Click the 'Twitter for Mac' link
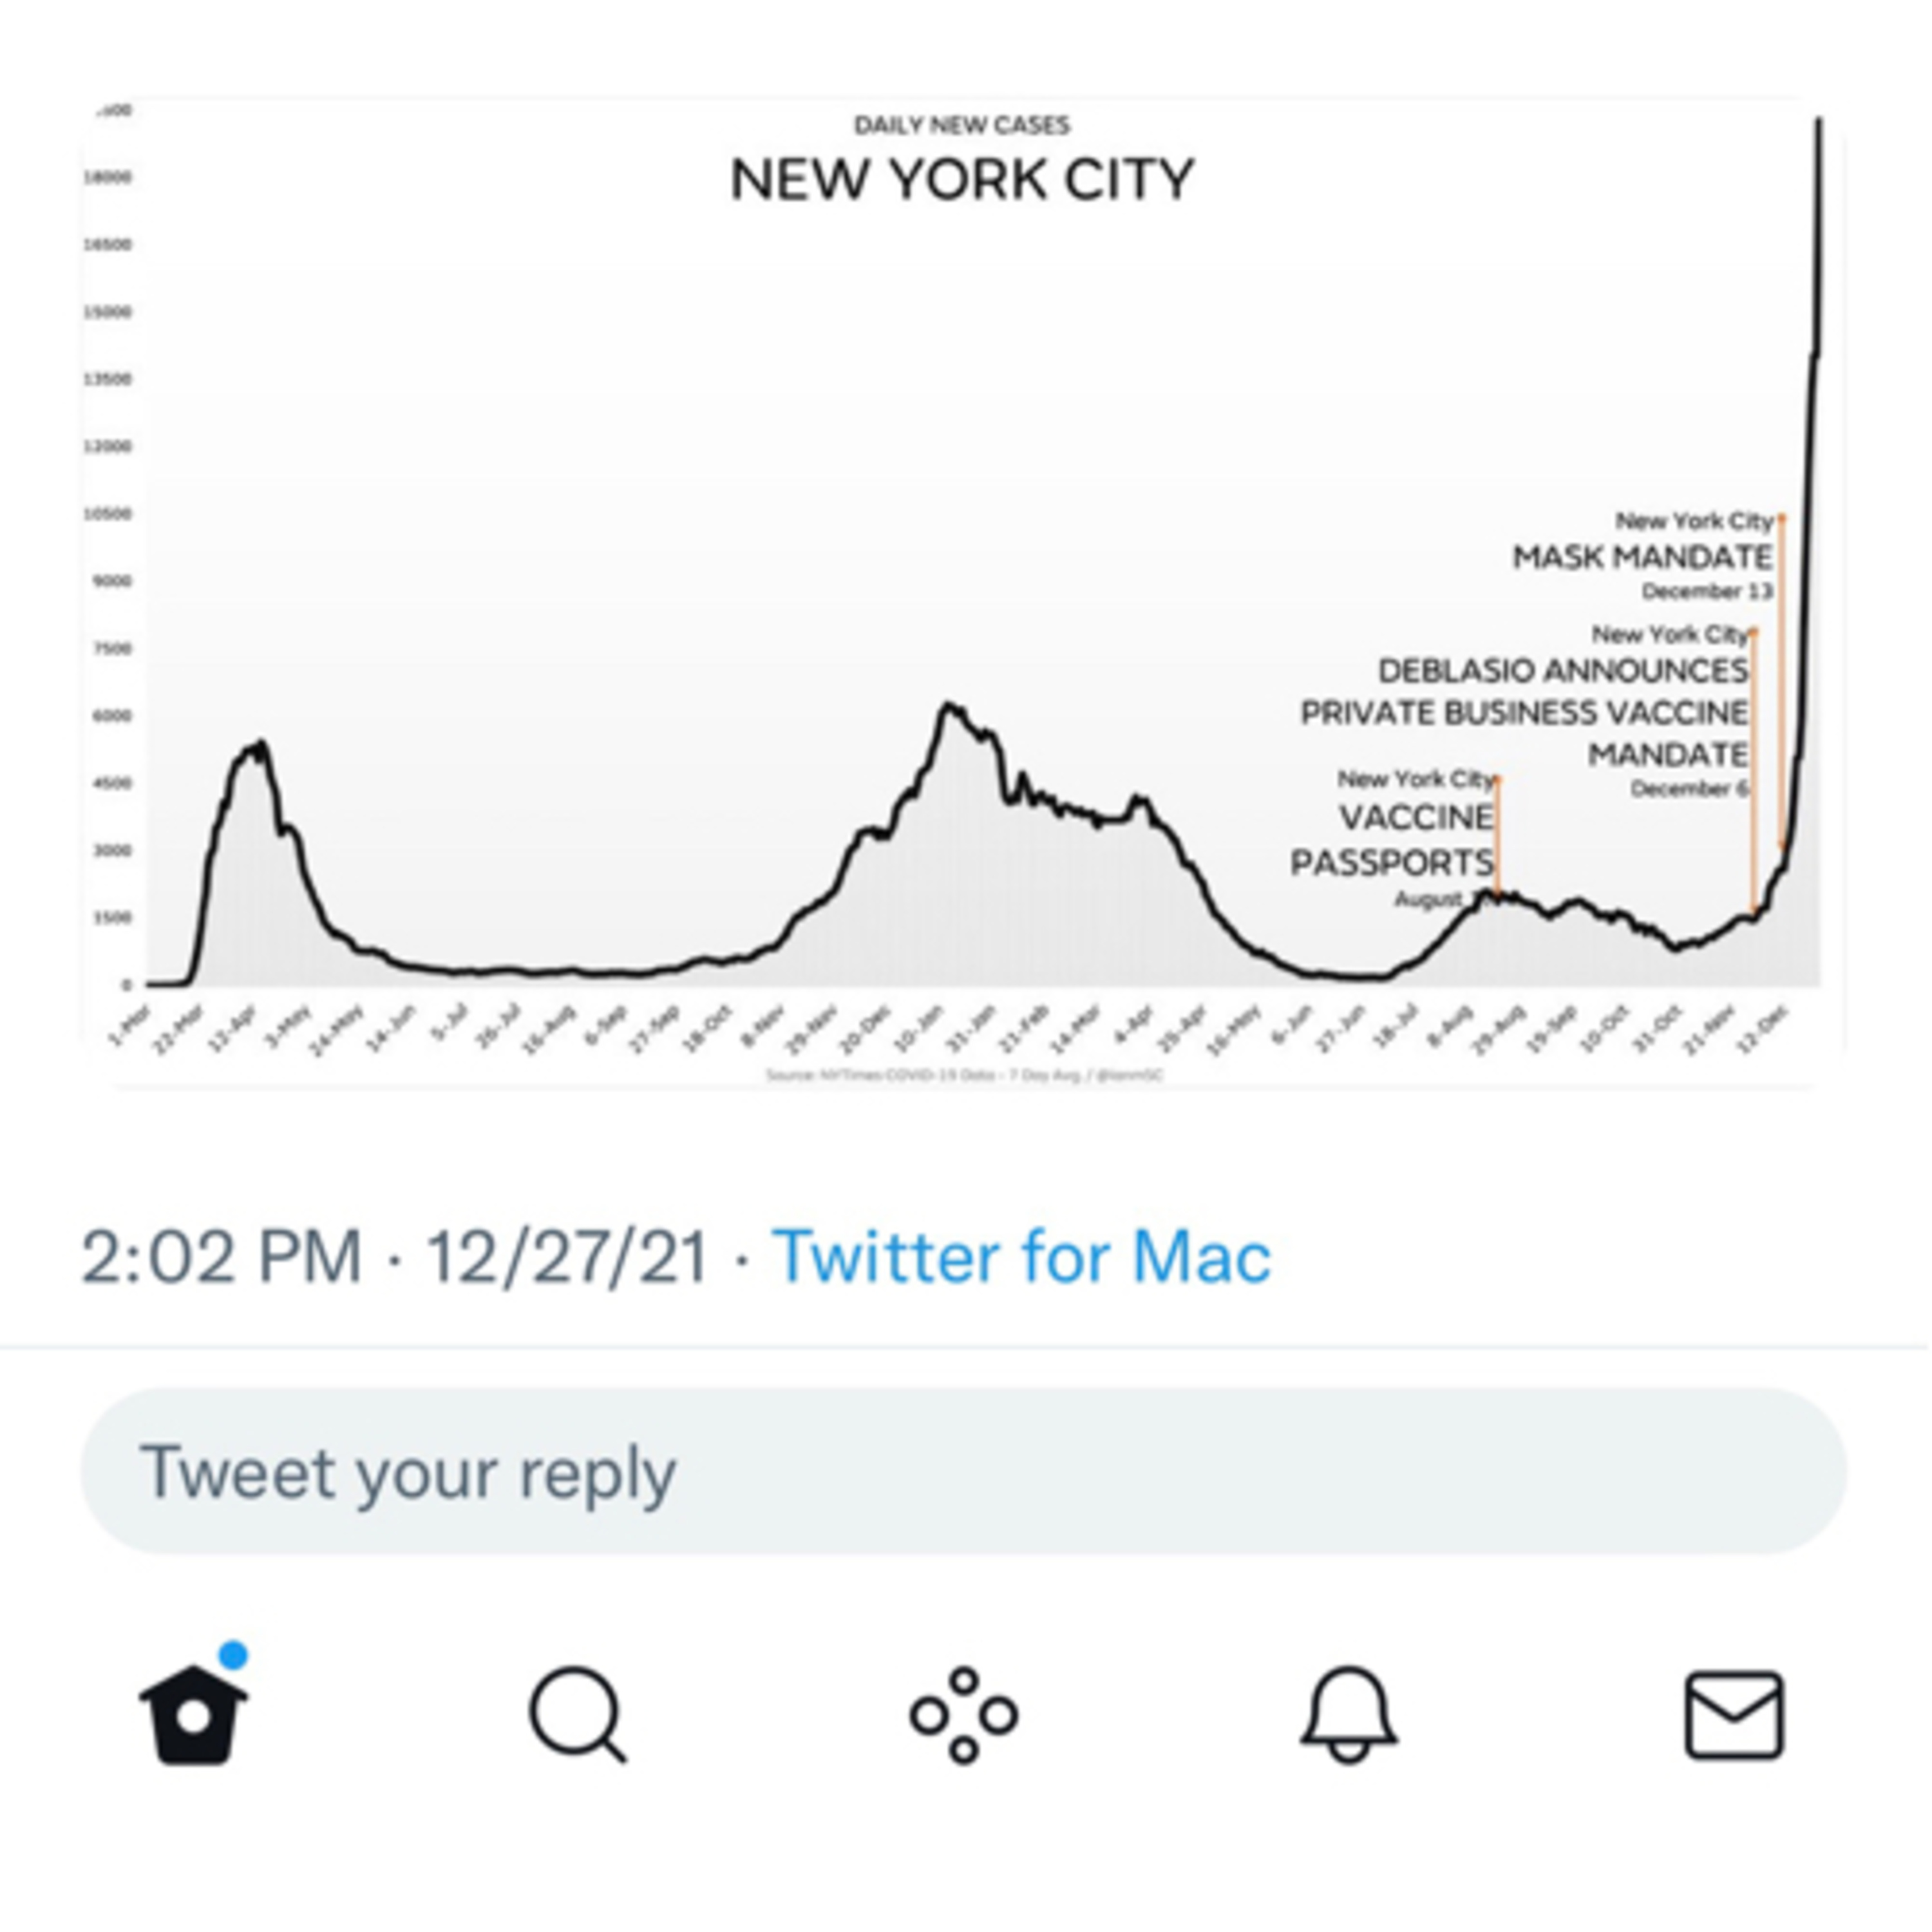Viewport: 1932px width, 1932px height. (1021, 1256)
